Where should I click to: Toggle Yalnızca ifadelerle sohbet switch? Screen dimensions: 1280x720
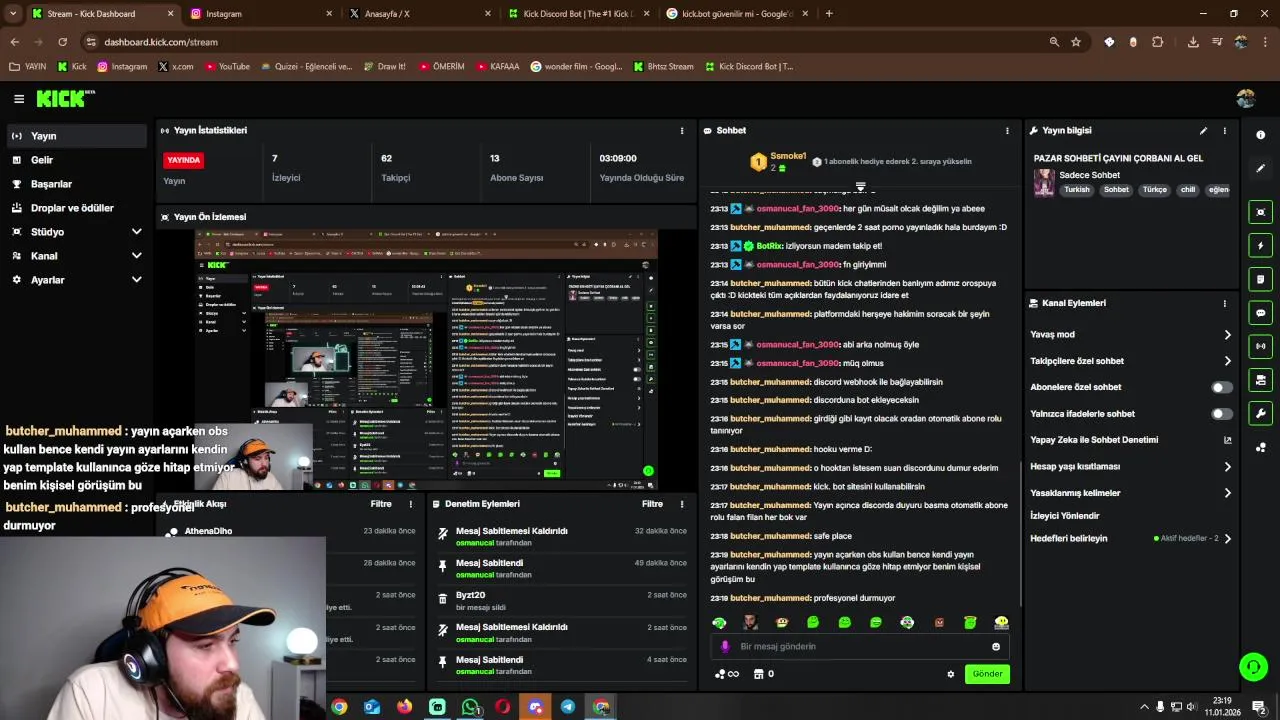pyautogui.click(x=1222, y=413)
